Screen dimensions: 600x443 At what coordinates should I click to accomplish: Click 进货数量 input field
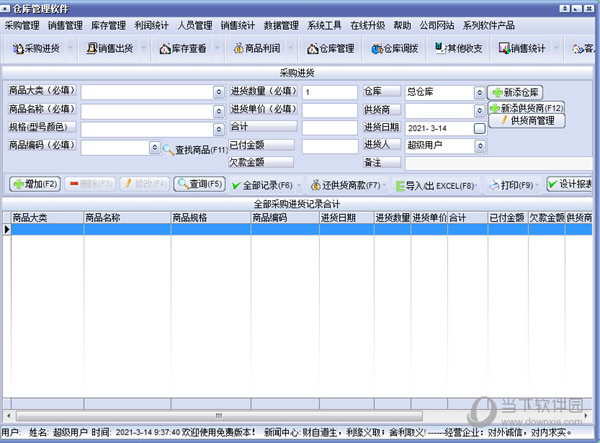329,92
